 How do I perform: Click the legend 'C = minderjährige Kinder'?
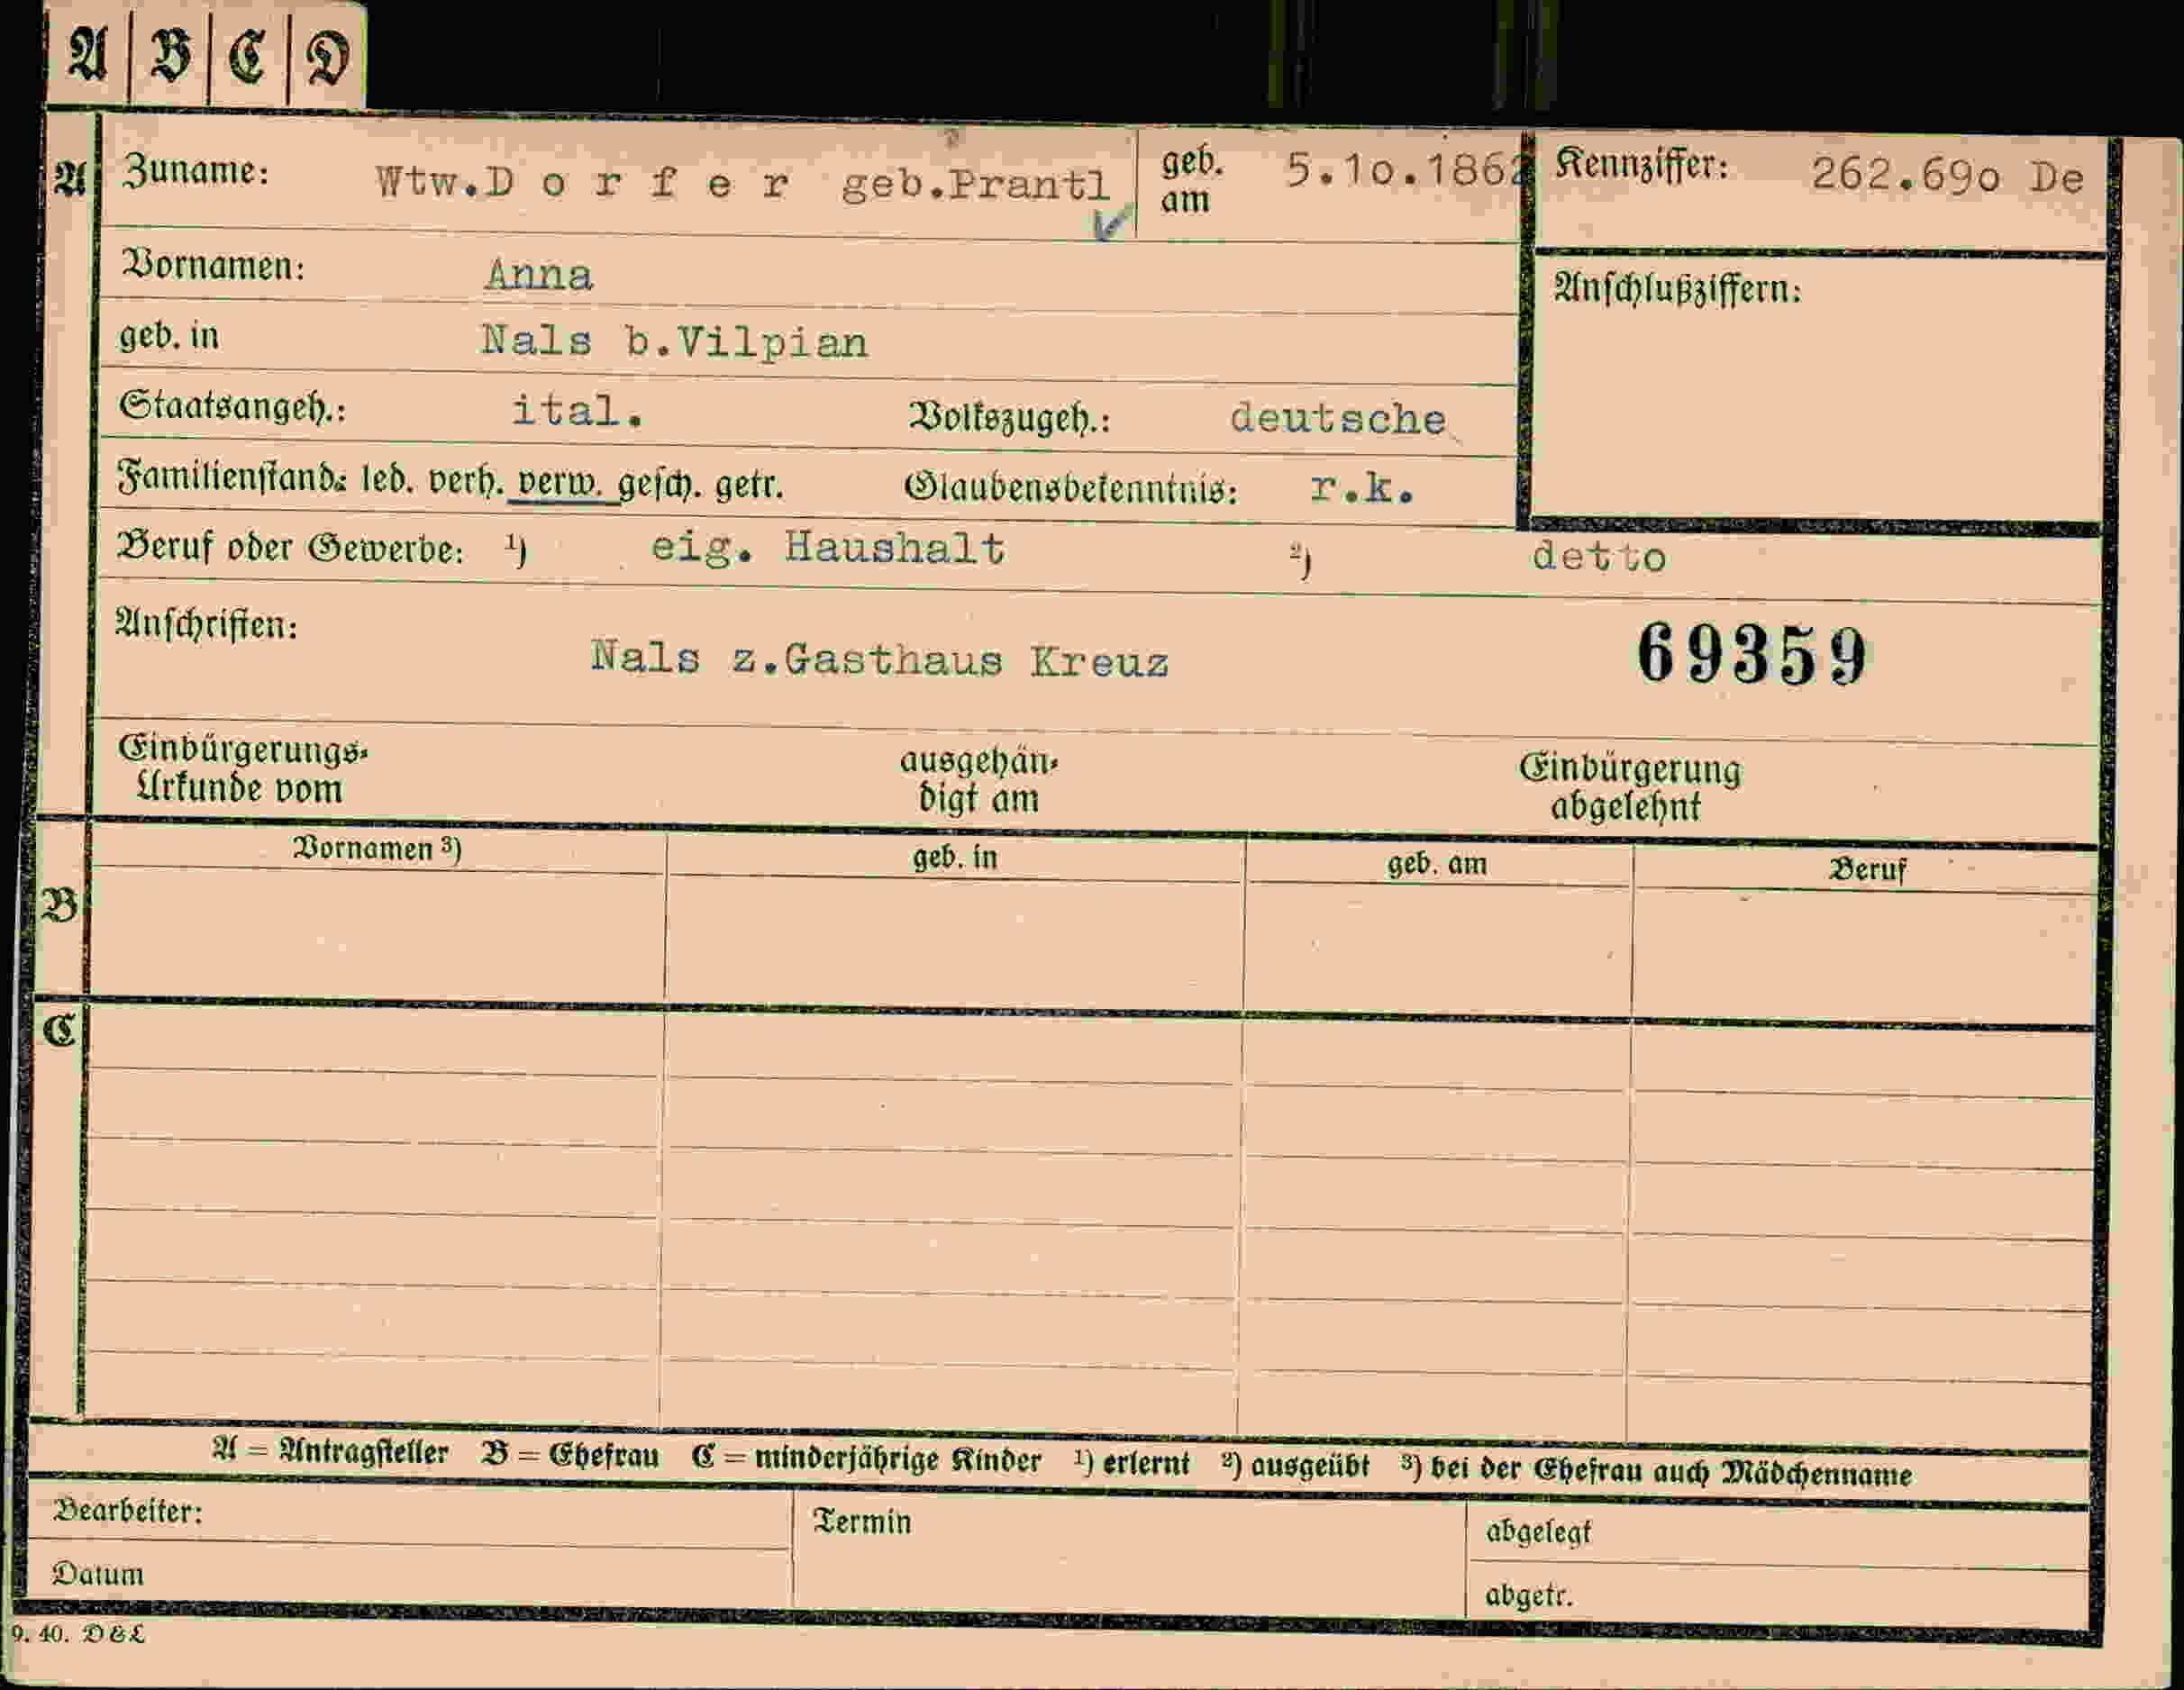866,1459
